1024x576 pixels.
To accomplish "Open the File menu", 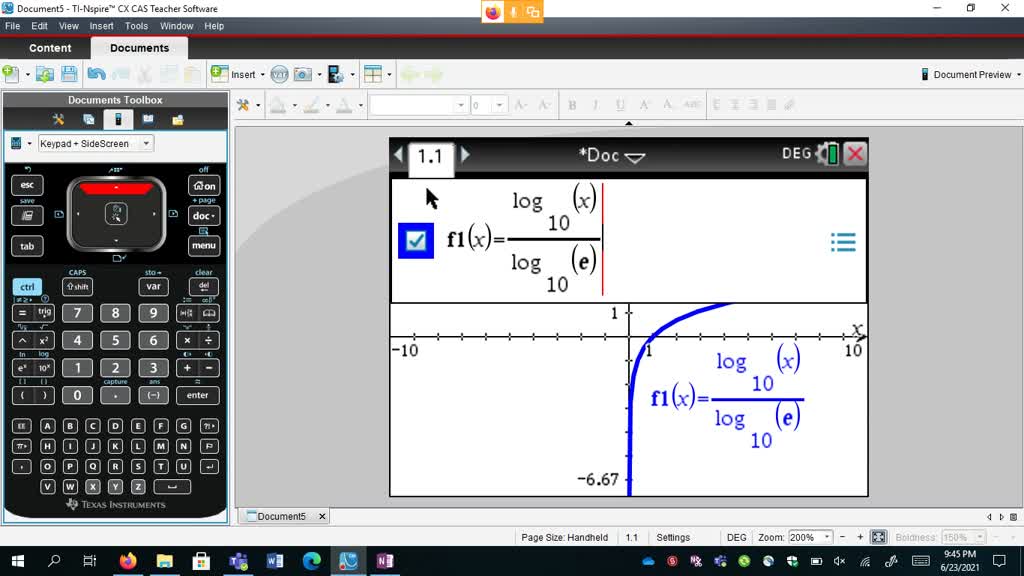I will [12, 26].
